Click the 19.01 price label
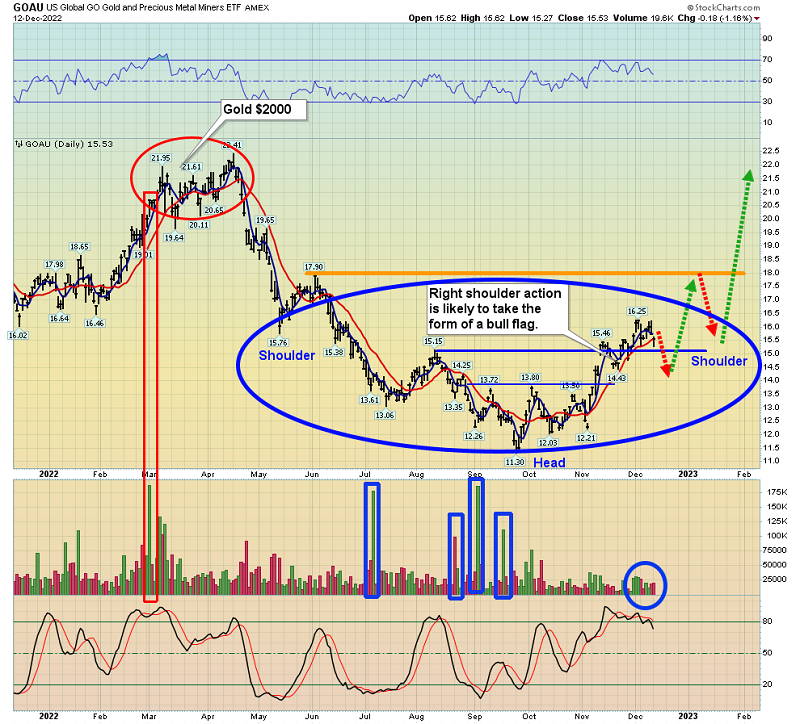800x724 pixels. (143, 255)
